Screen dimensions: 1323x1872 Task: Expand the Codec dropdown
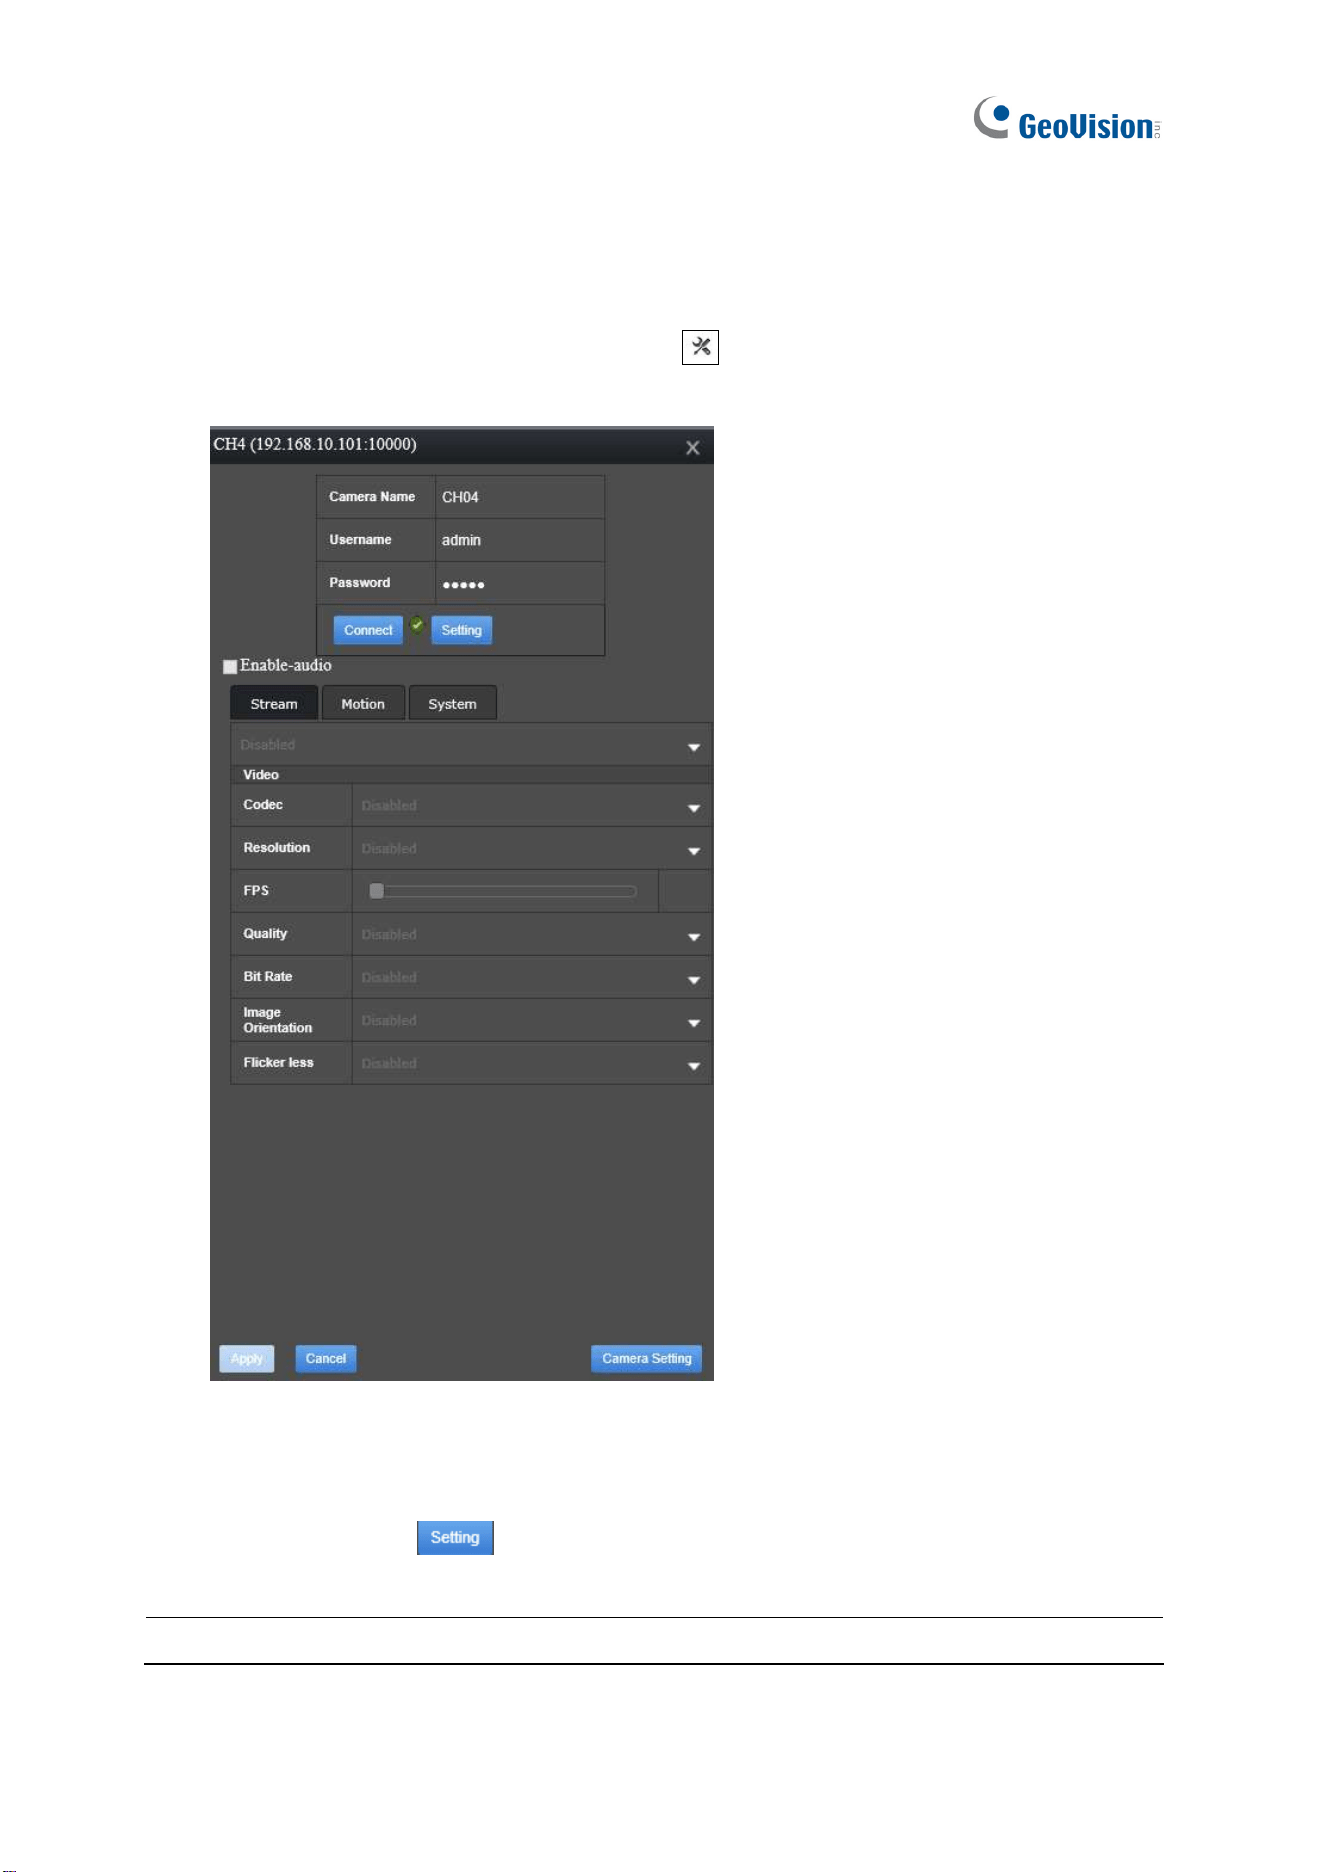point(532,806)
